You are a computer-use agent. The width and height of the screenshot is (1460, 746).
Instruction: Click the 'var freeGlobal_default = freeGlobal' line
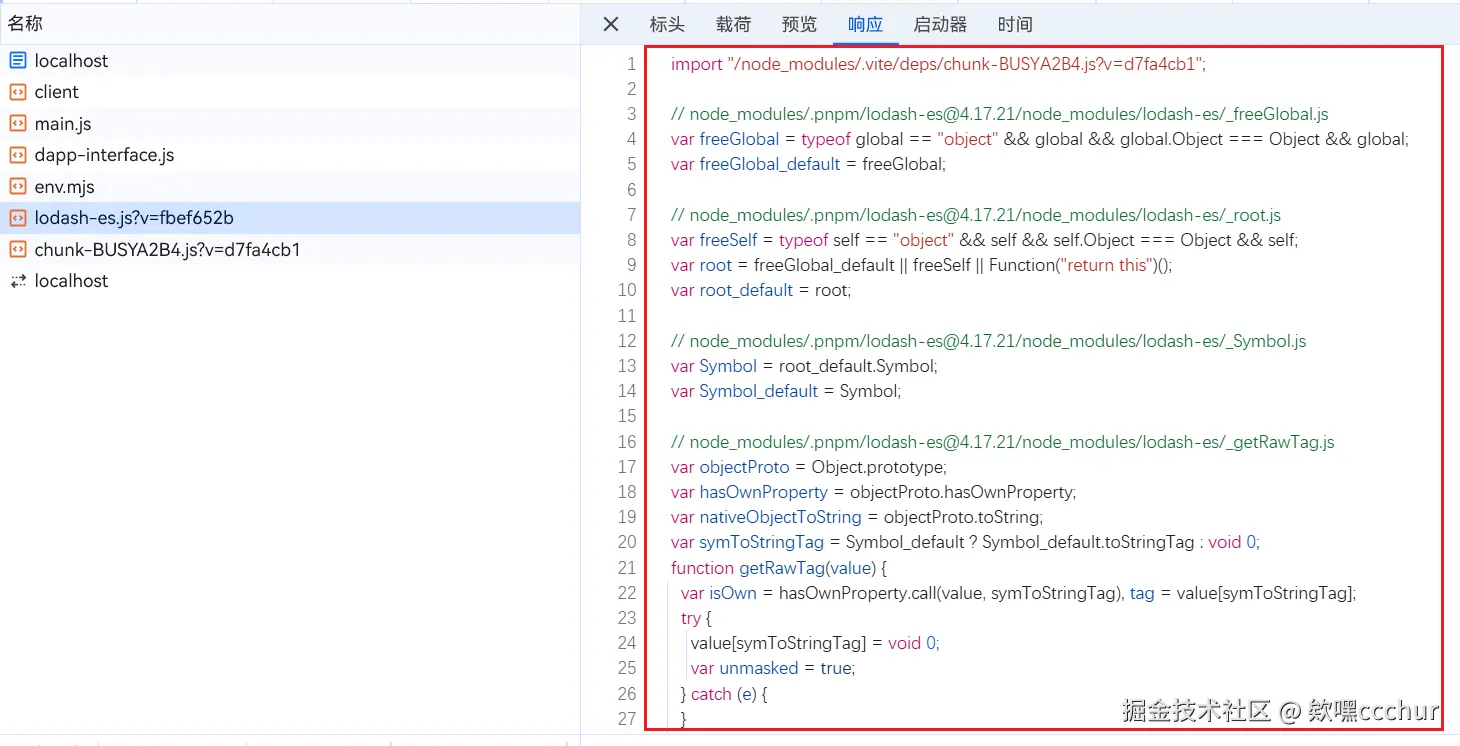808,164
